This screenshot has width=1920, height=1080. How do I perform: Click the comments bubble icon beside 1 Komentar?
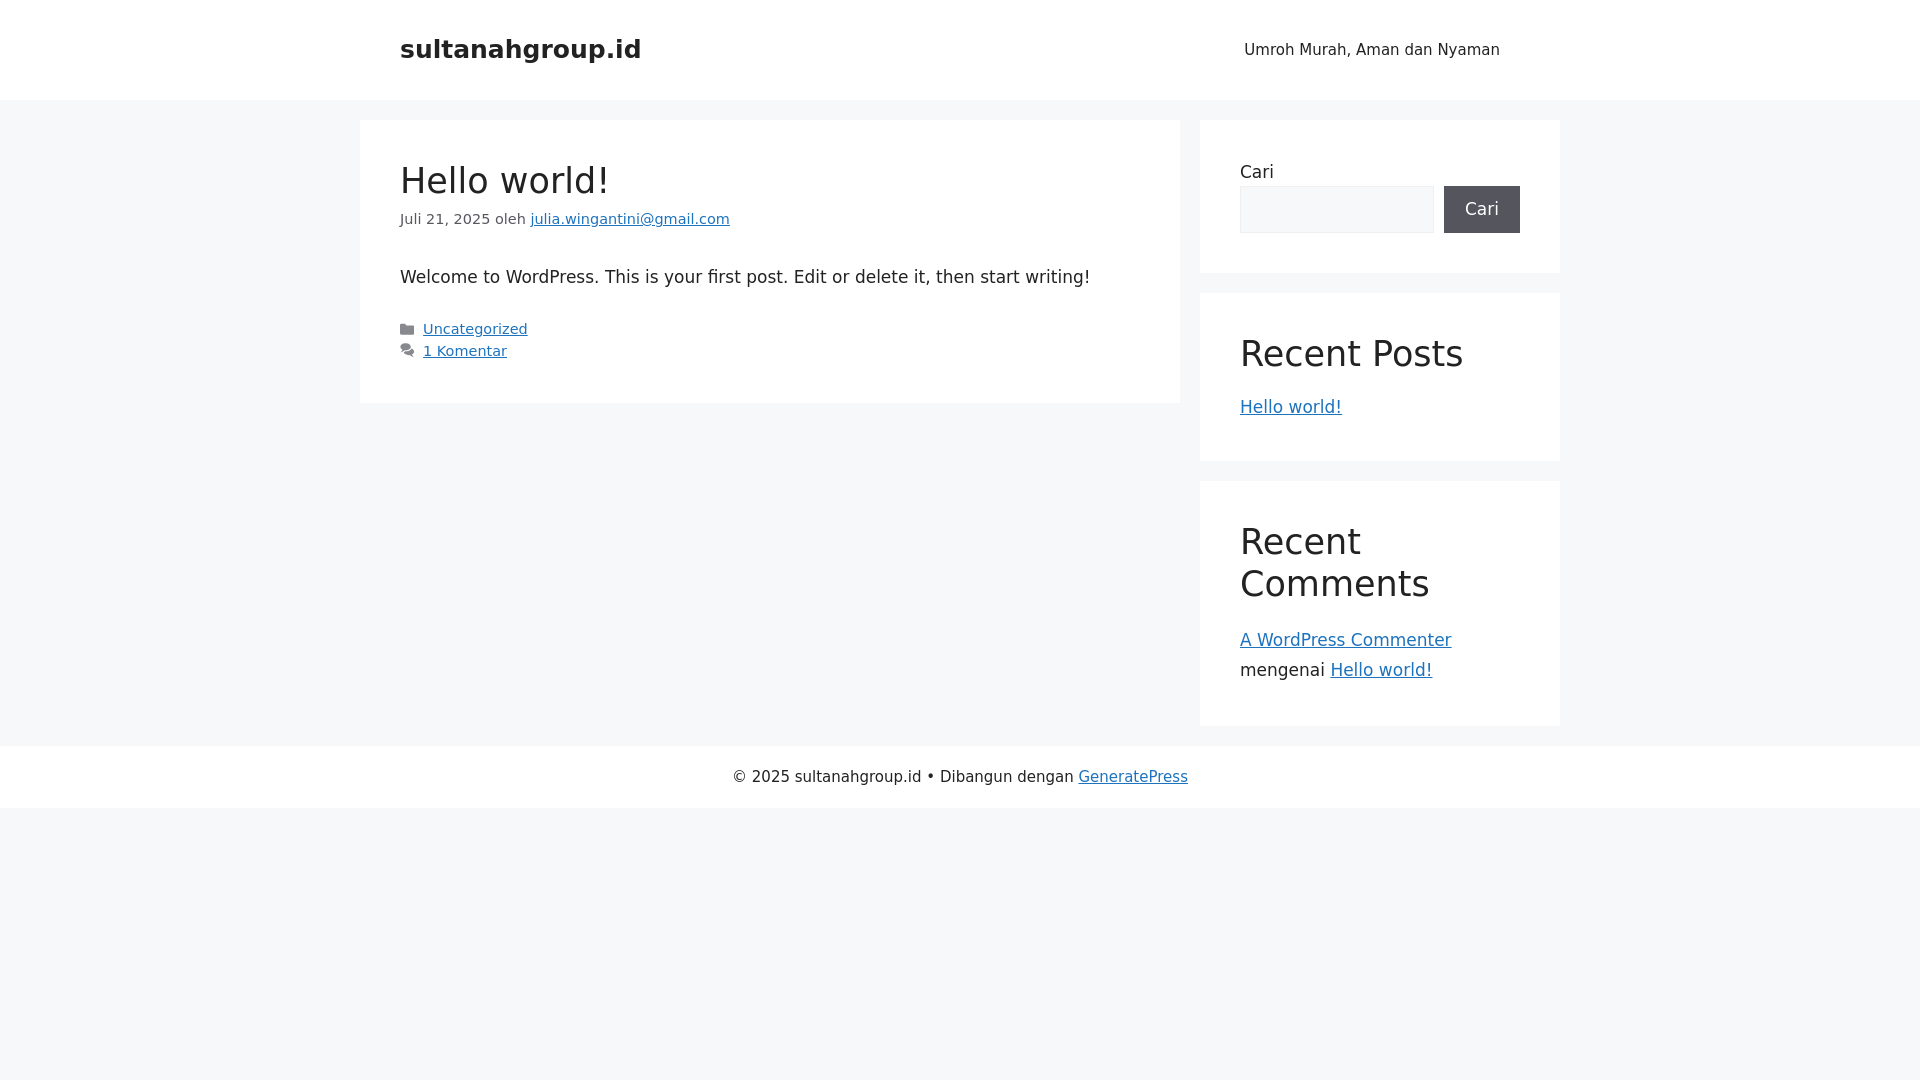click(407, 351)
